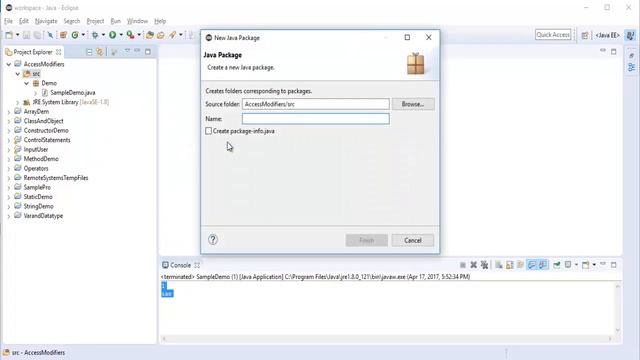Screen dimensions: 640x360
Task: Collapse the Demo package node
Action: pos(27,83)
